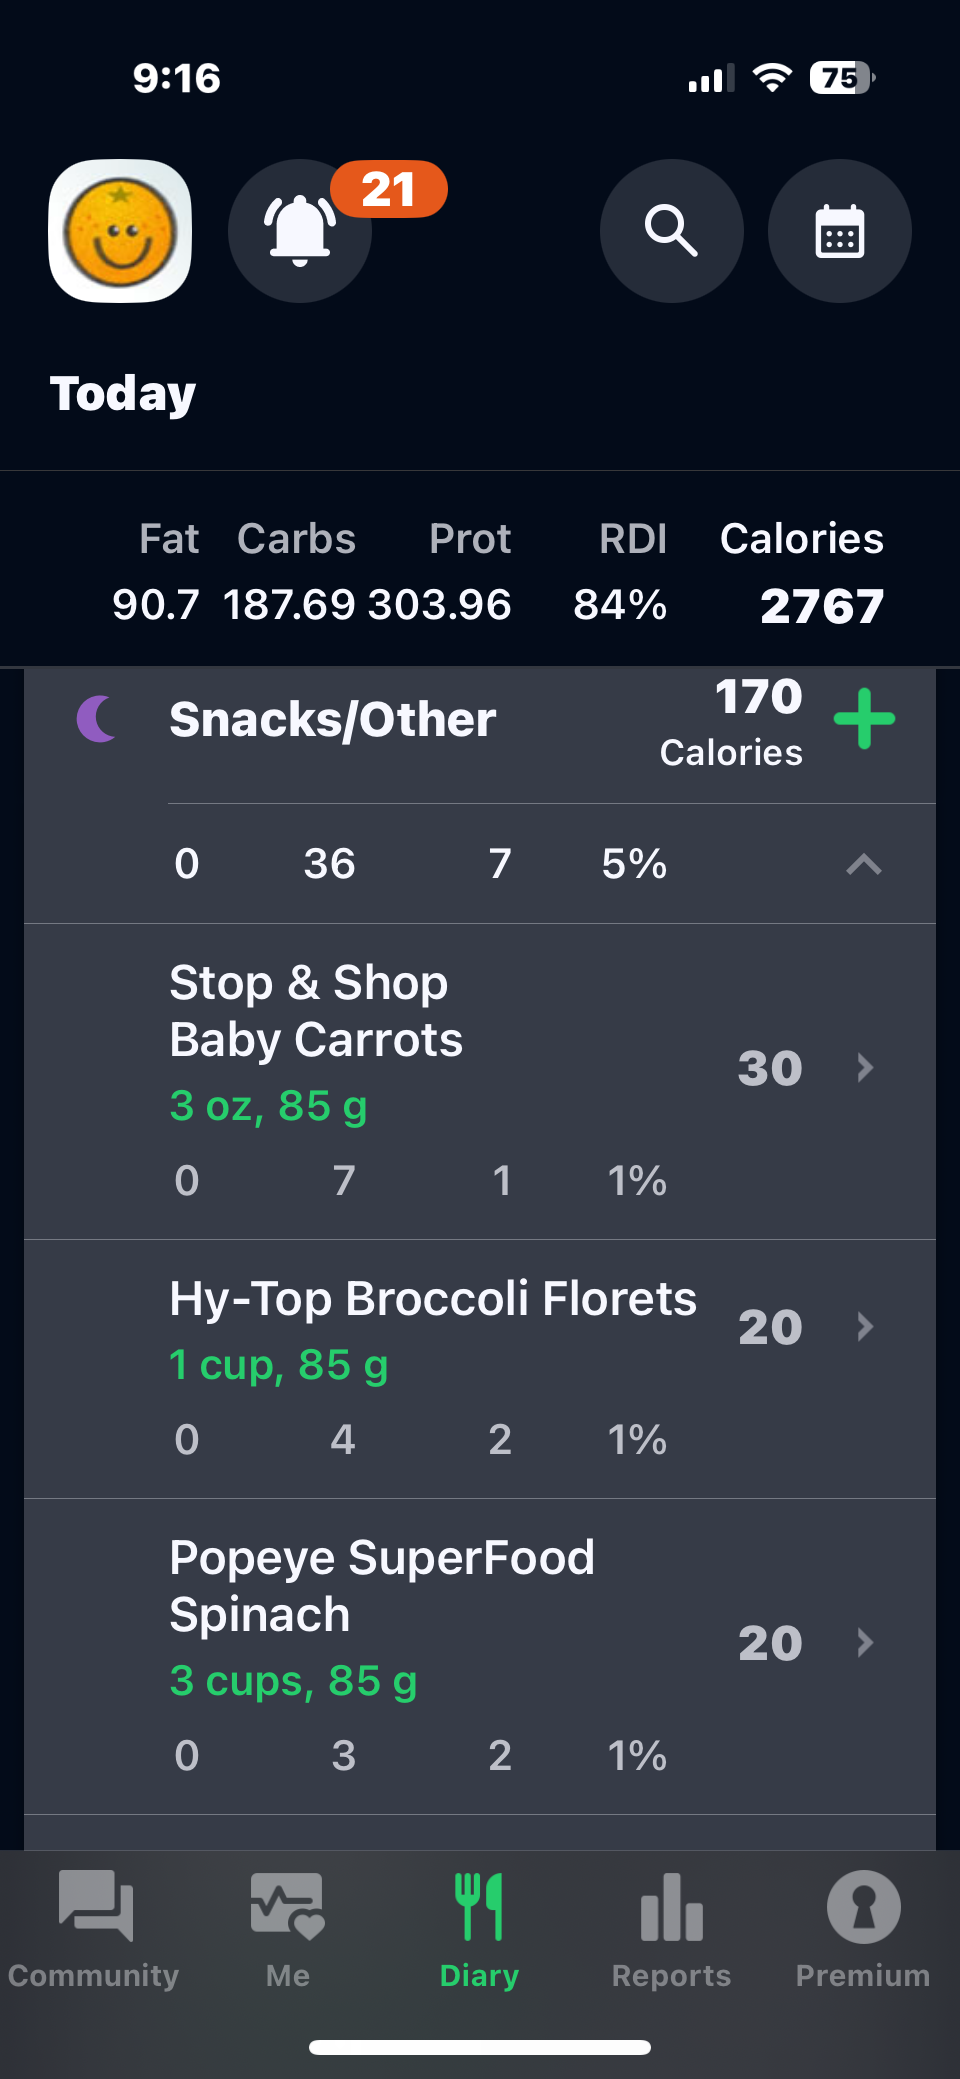
Task: Open Popeye SuperFood Spinach detail chevron
Action: (866, 1643)
